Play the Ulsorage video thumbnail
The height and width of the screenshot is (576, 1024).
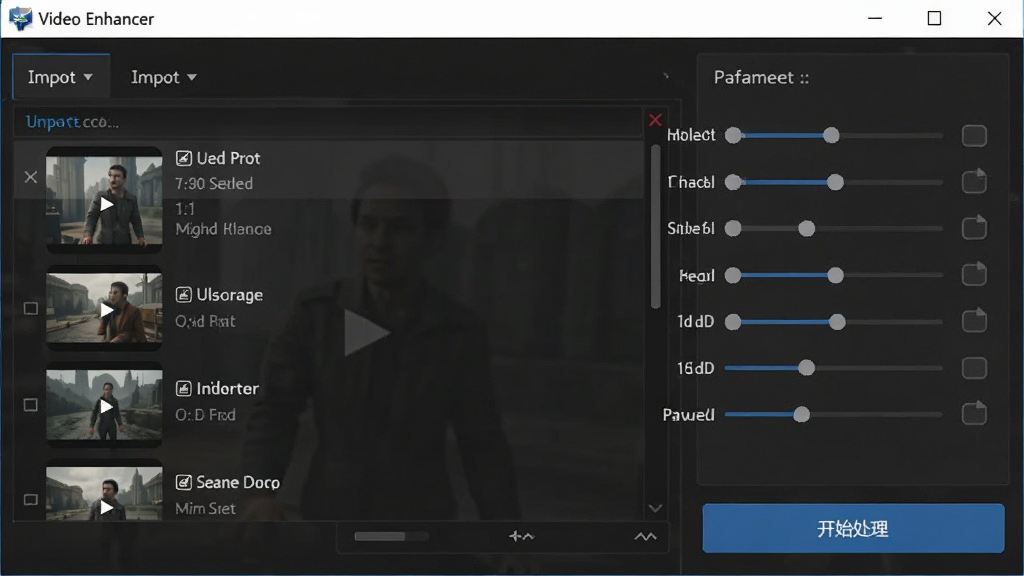[104, 308]
